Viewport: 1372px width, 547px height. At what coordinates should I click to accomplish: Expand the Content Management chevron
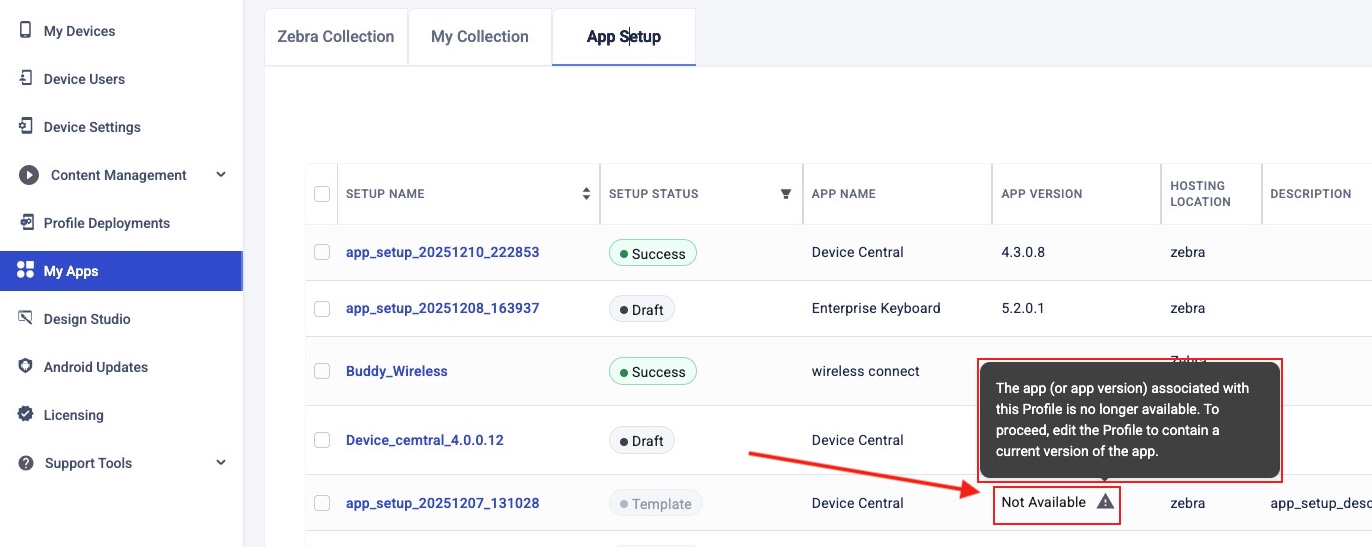221,175
